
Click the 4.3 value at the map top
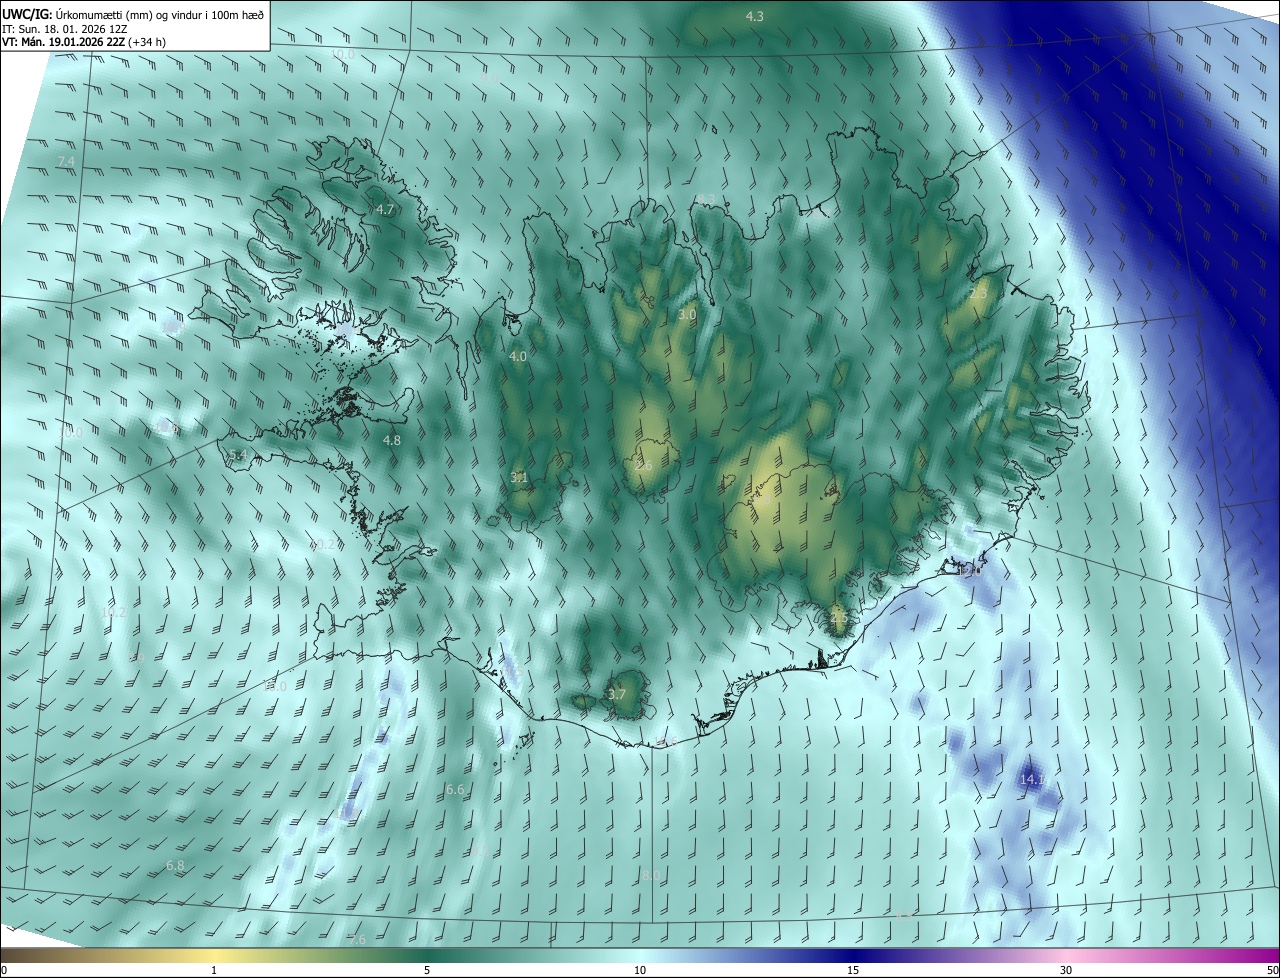tap(755, 16)
